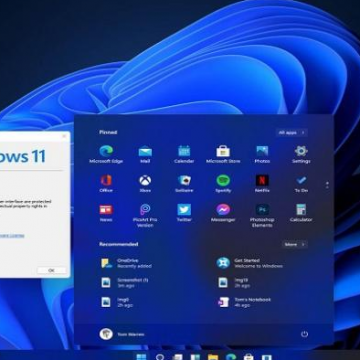Screen dimensions: 360x360
Task: Click OK in the Windows 11 dialog
Action: [x=51, y=270]
